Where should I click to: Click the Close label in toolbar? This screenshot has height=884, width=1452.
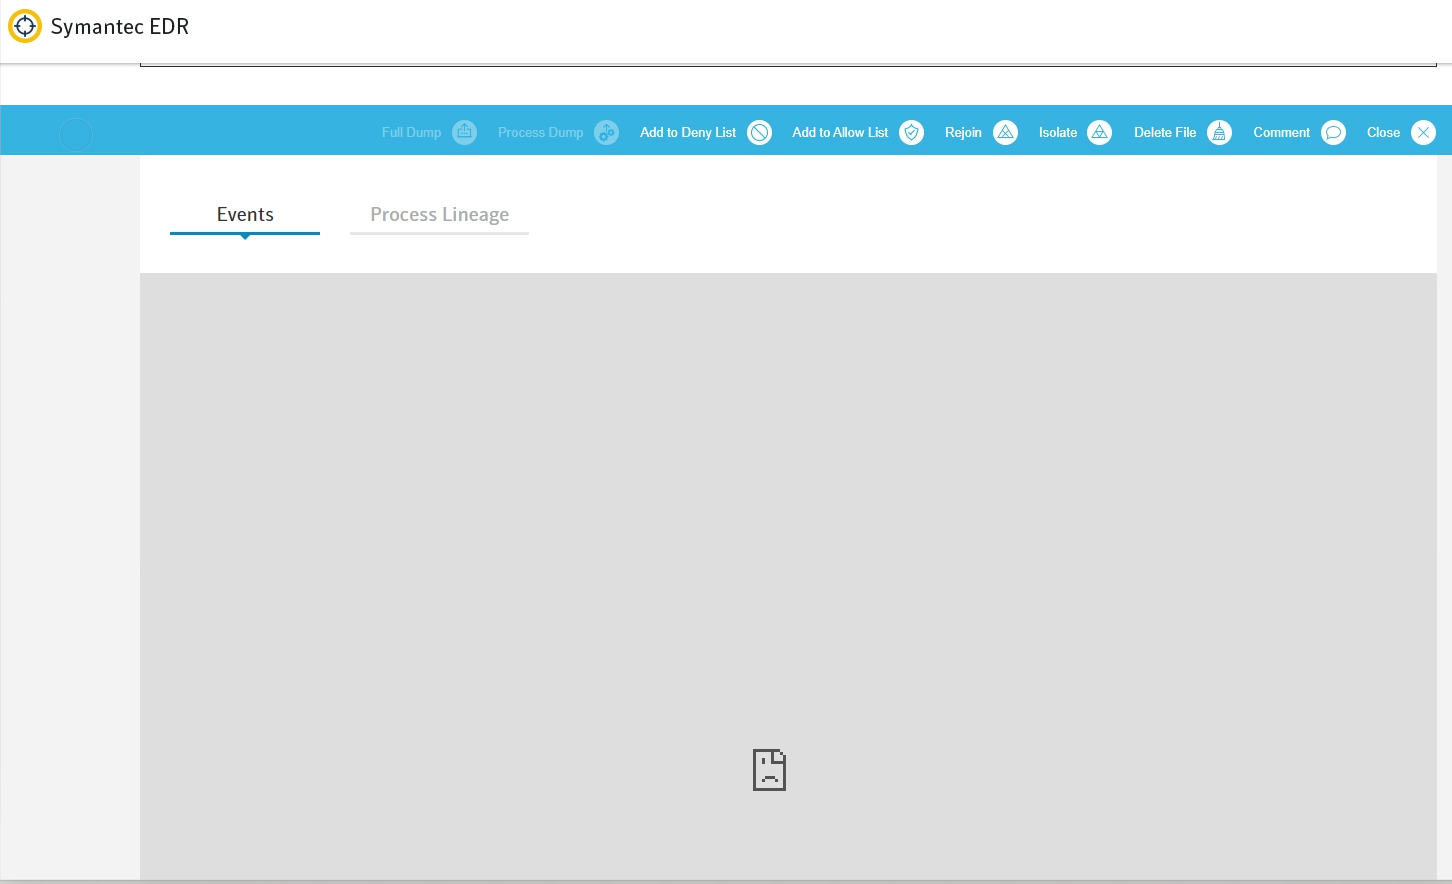coord(1384,132)
